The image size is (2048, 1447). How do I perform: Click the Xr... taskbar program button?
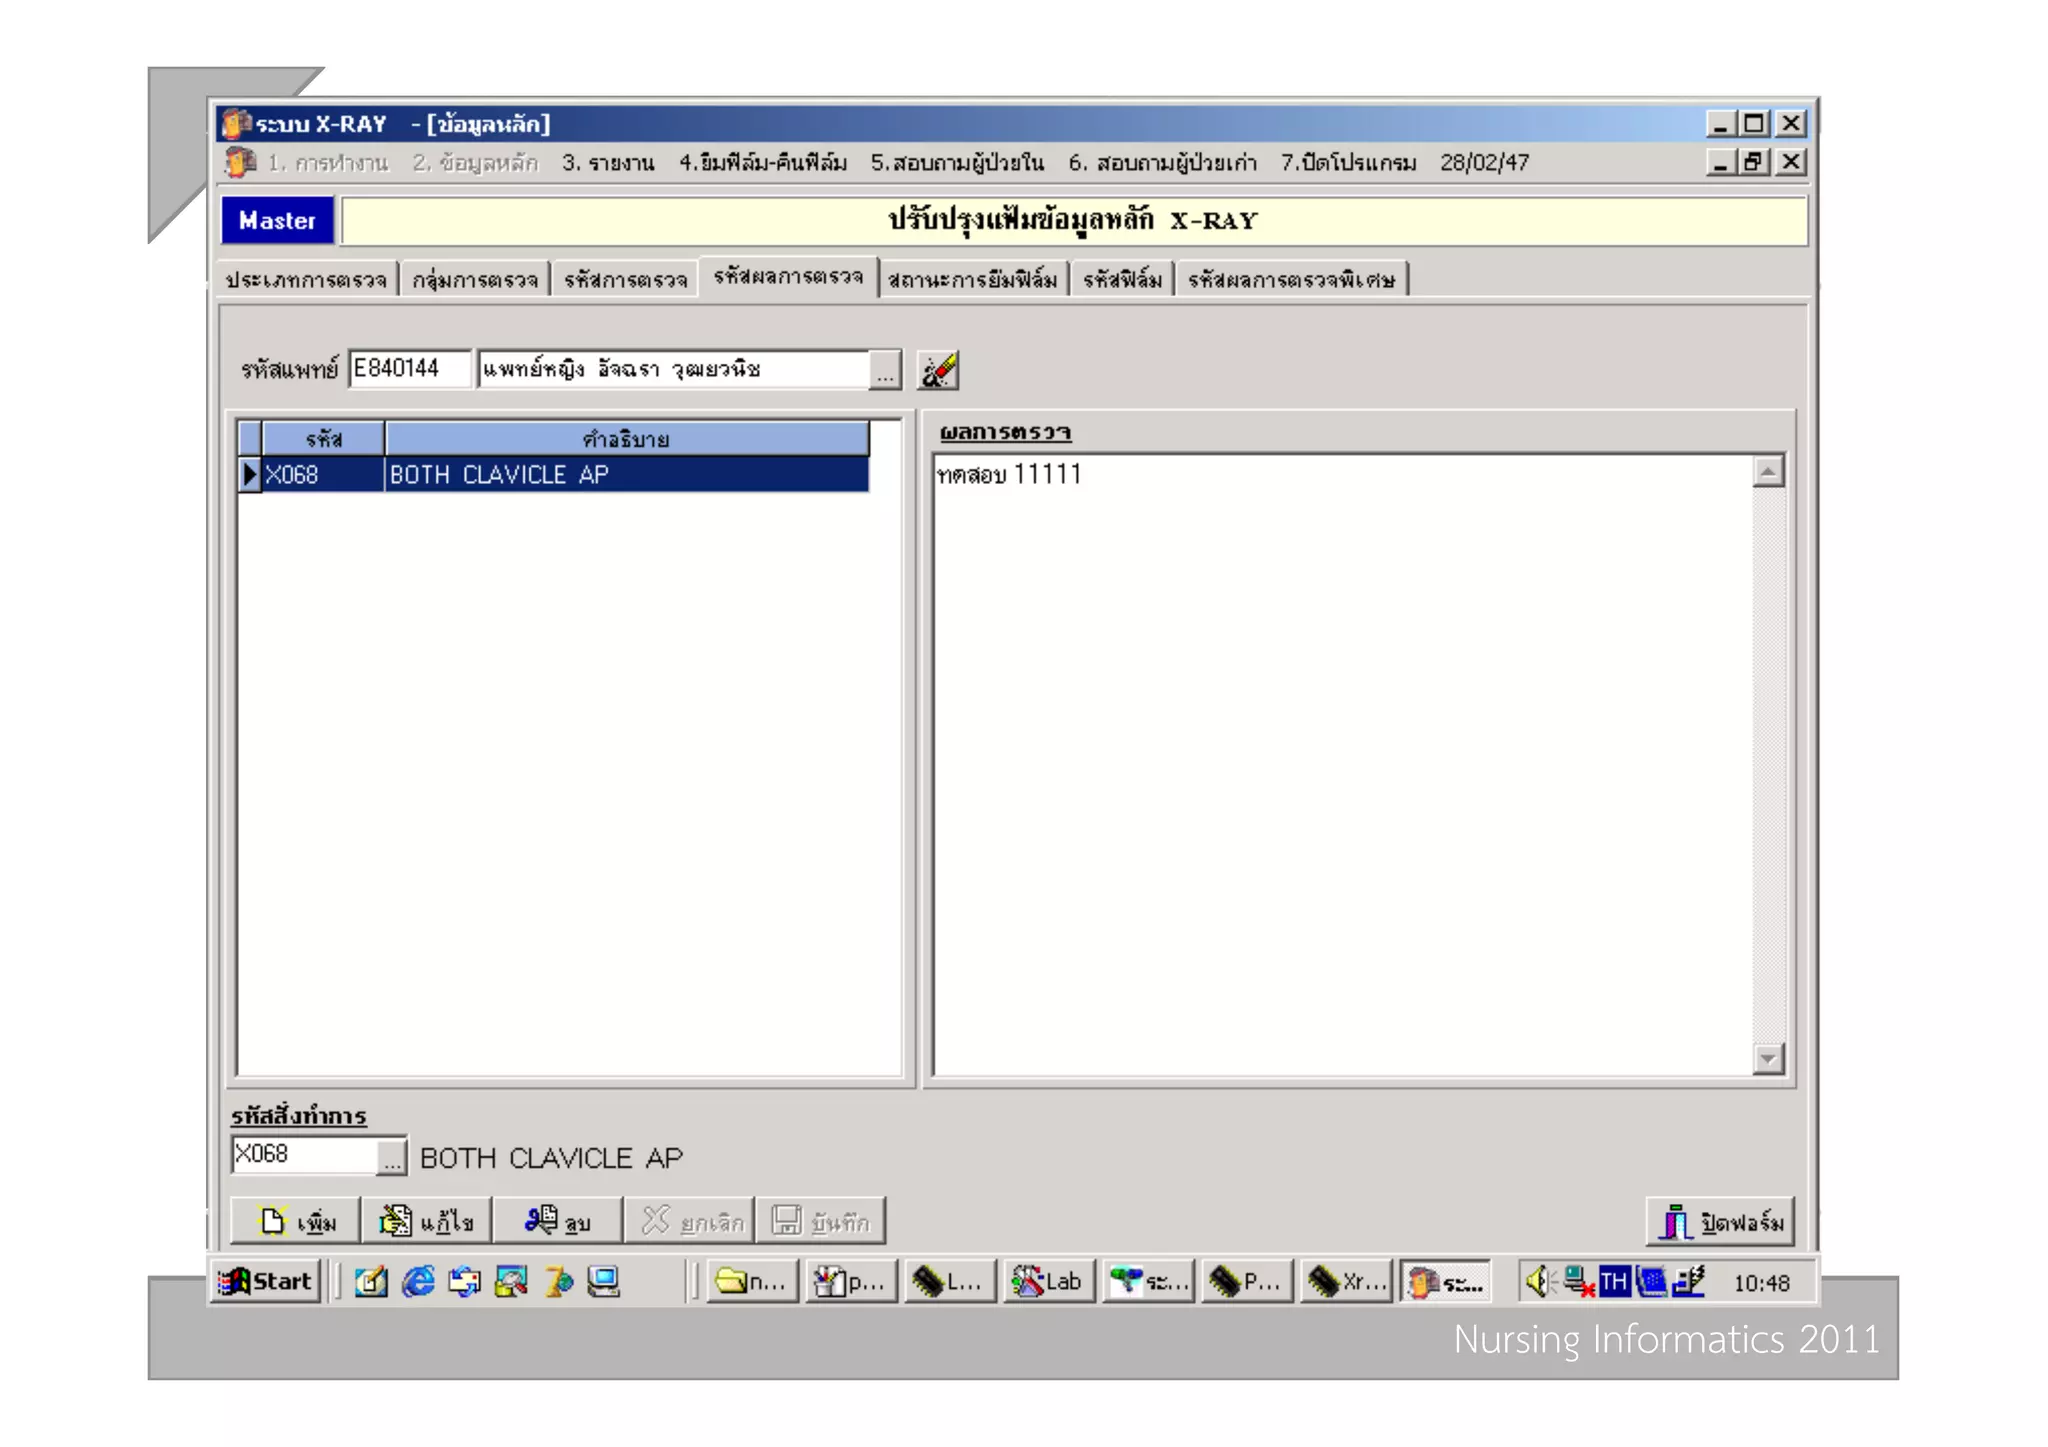(x=1345, y=1282)
